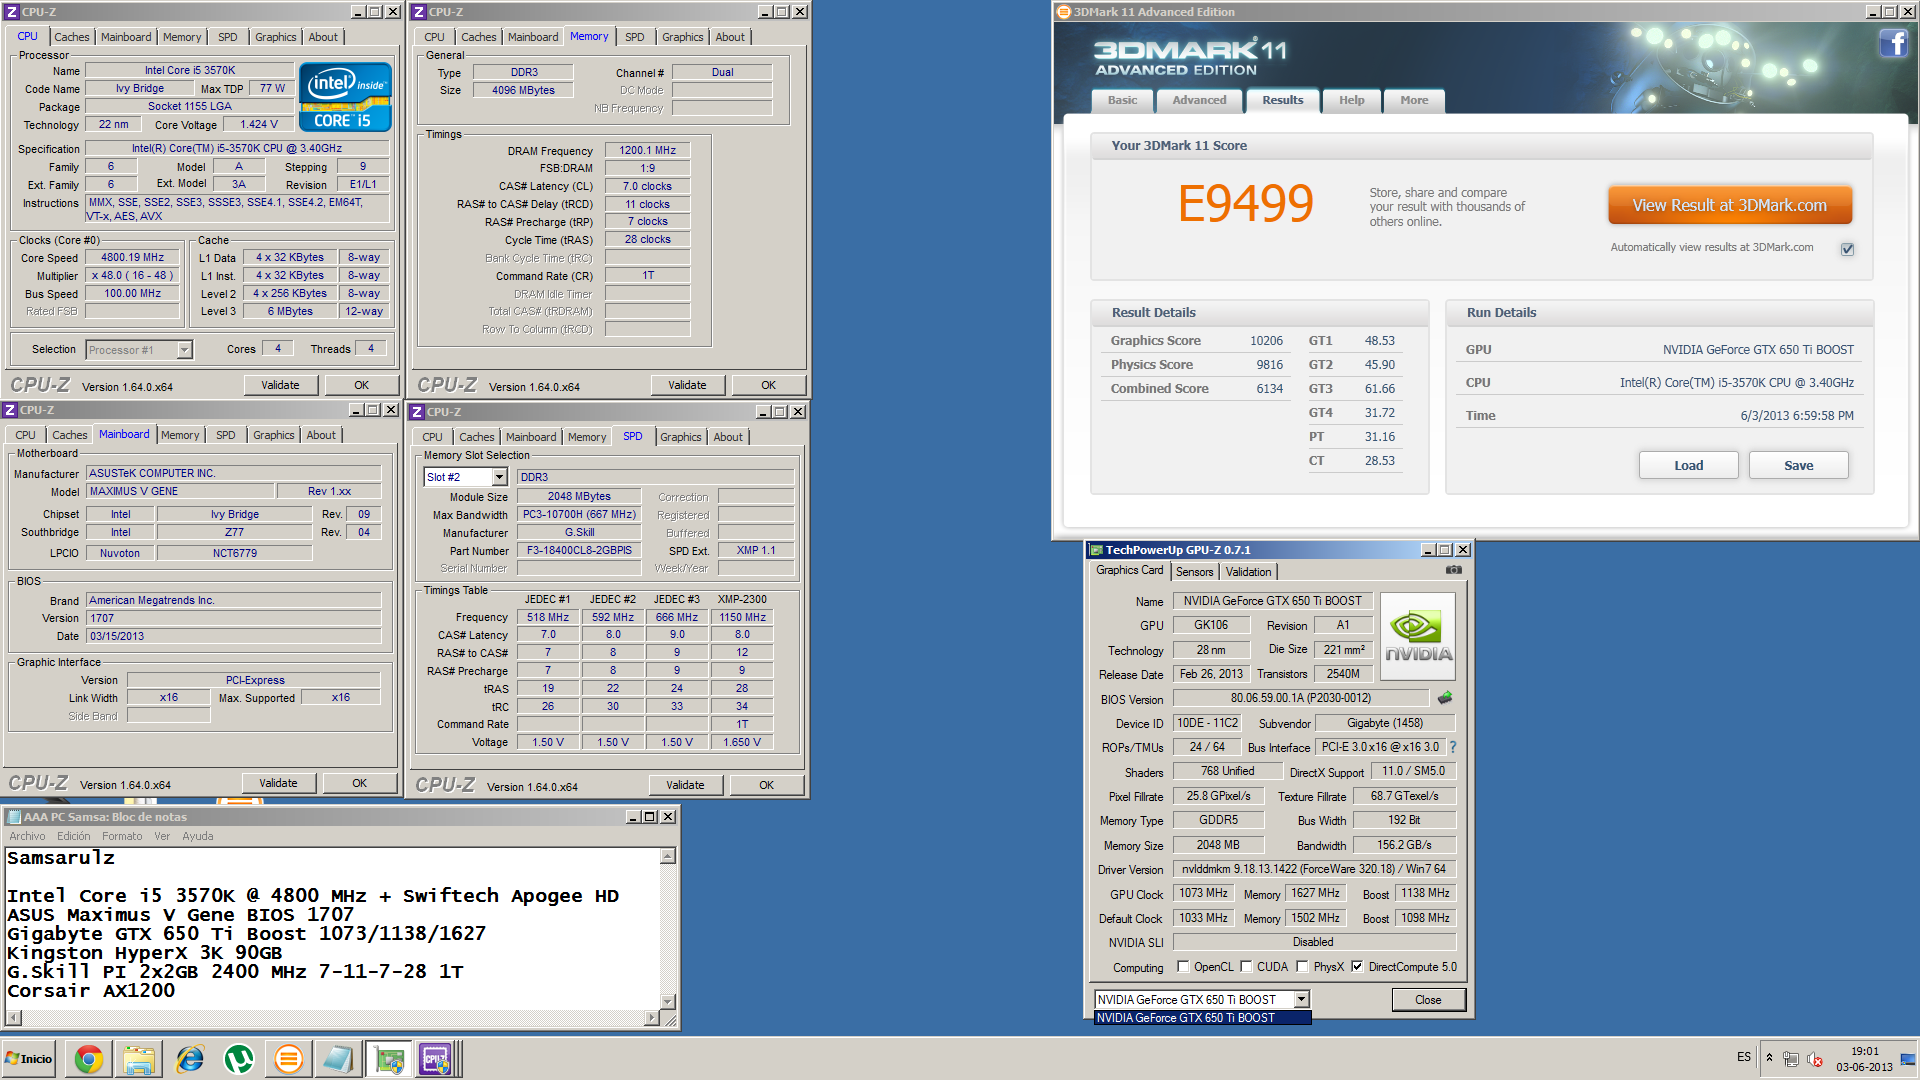Click BIOS Version field 80.06.59.00.1A in GPU-Z

(x=1300, y=698)
